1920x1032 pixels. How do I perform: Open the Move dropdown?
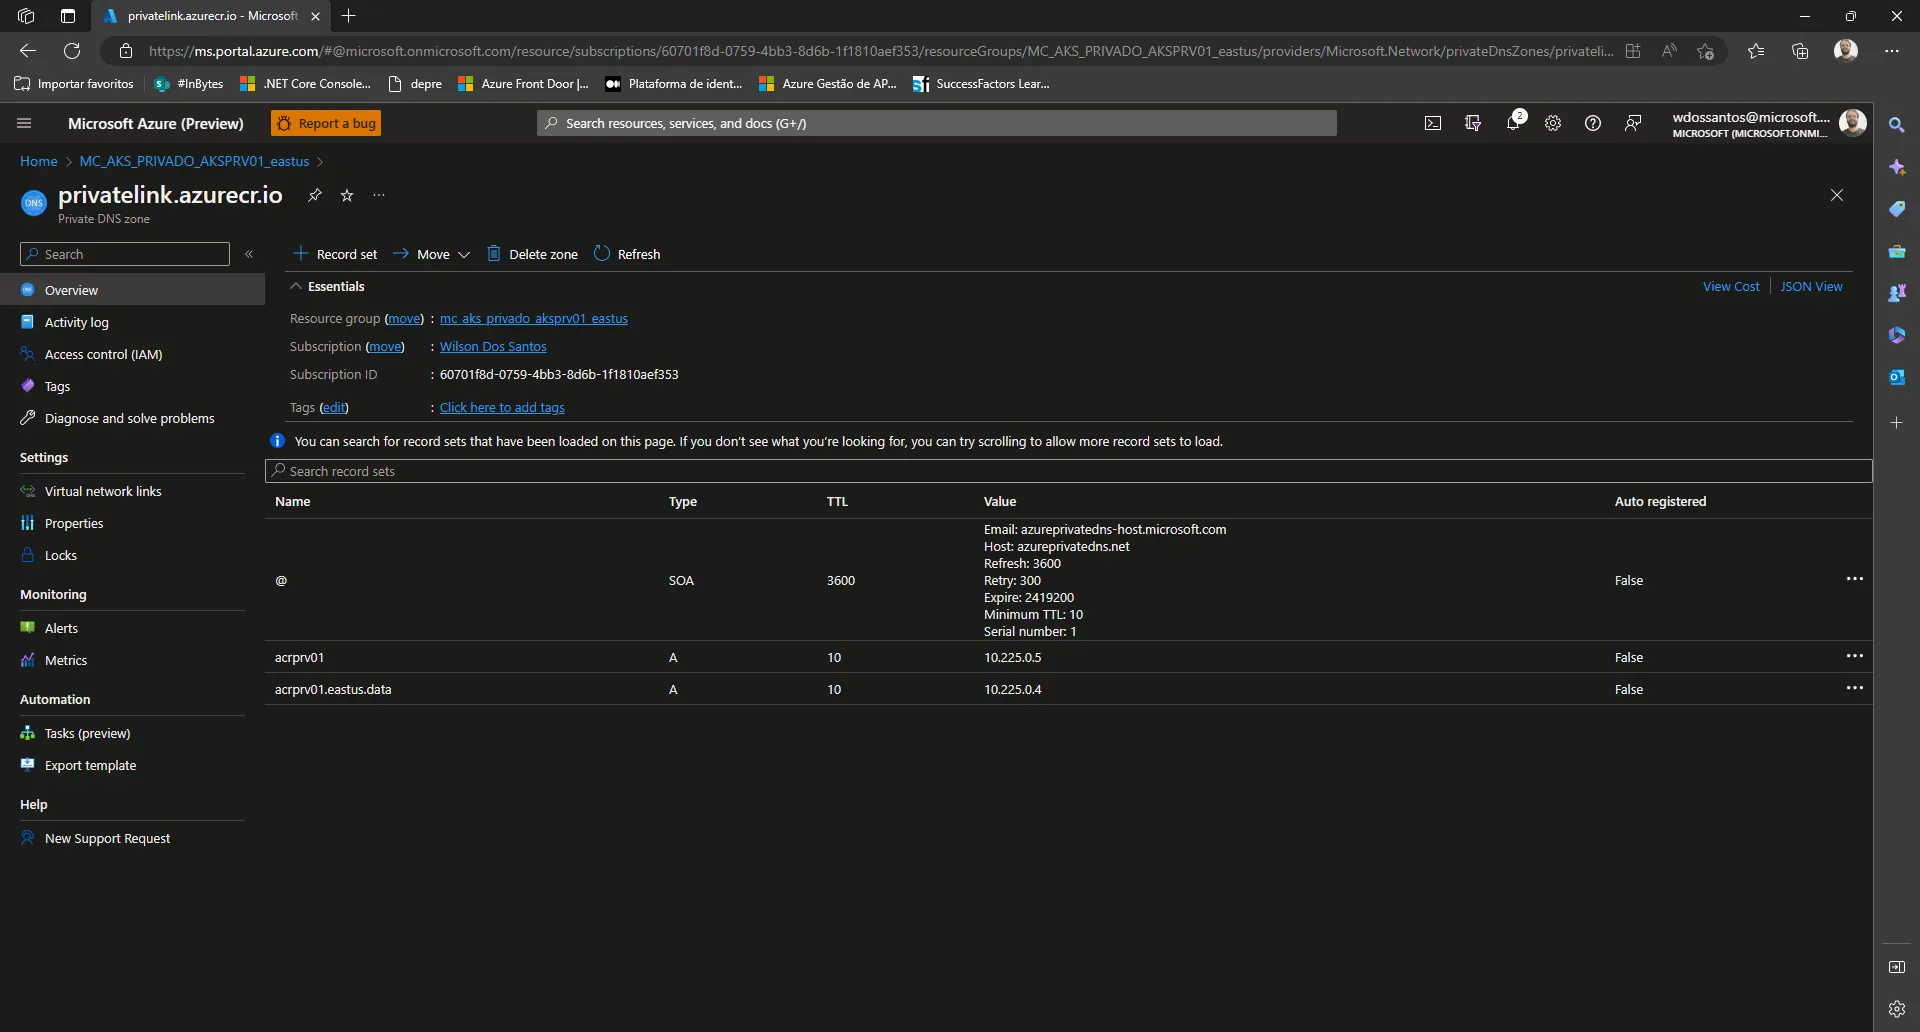pyautogui.click(x=431, y=254)
